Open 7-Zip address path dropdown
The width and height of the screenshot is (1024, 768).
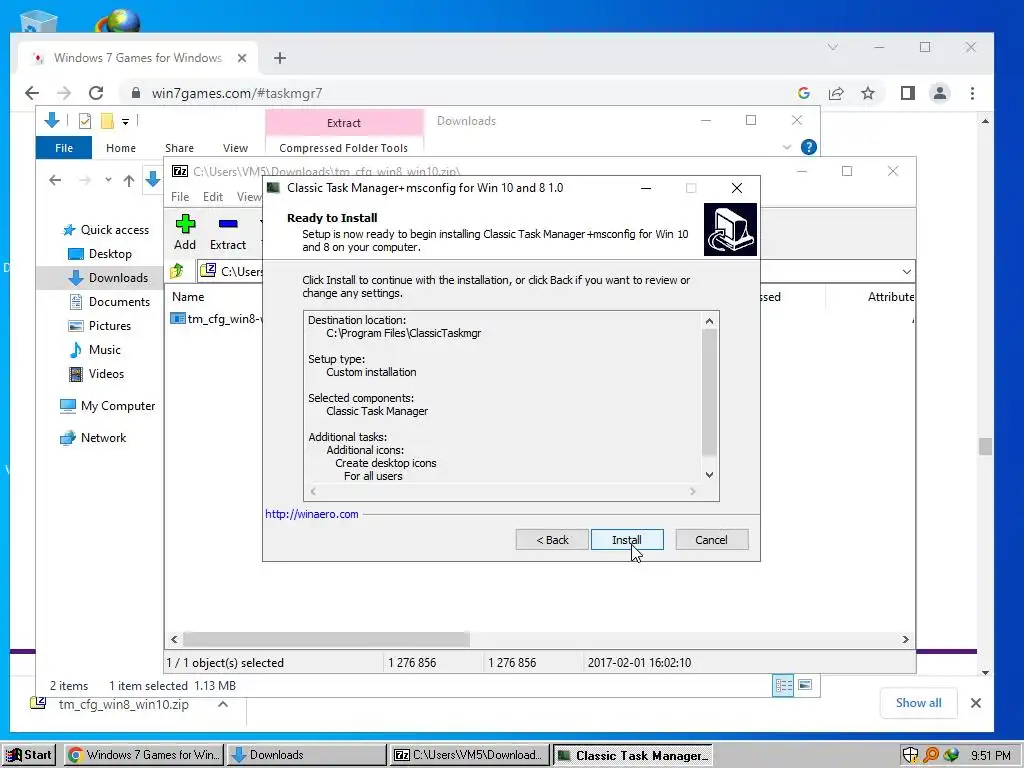[x=906, y=271]
